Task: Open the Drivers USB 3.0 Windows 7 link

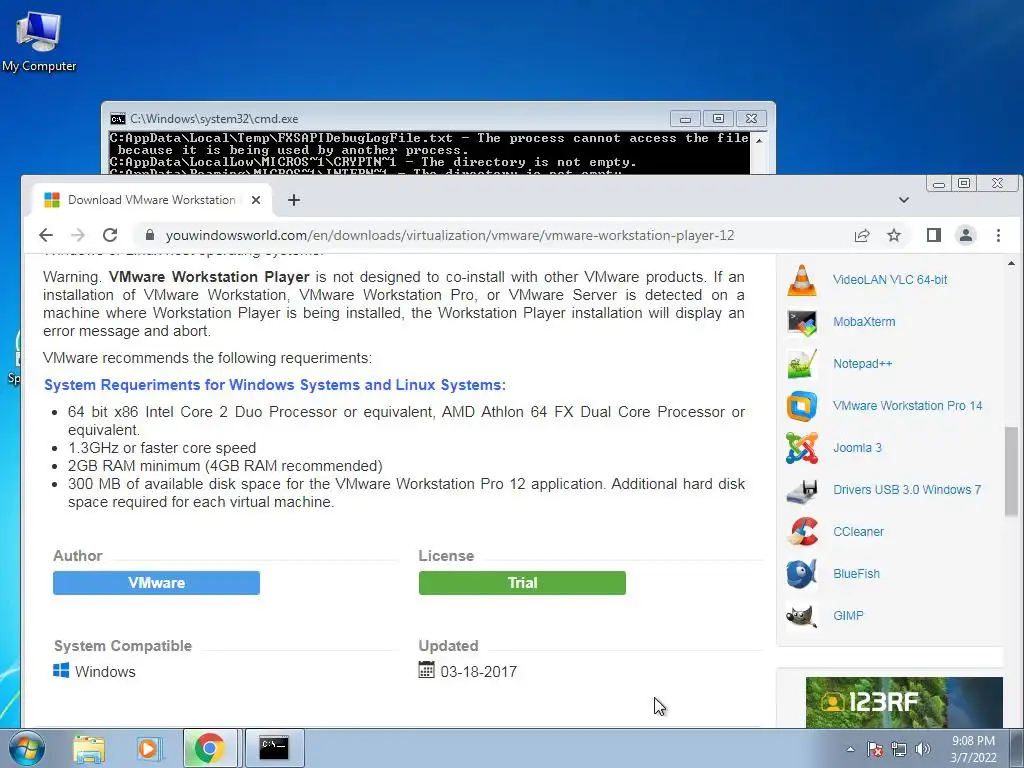Action: 906,490
